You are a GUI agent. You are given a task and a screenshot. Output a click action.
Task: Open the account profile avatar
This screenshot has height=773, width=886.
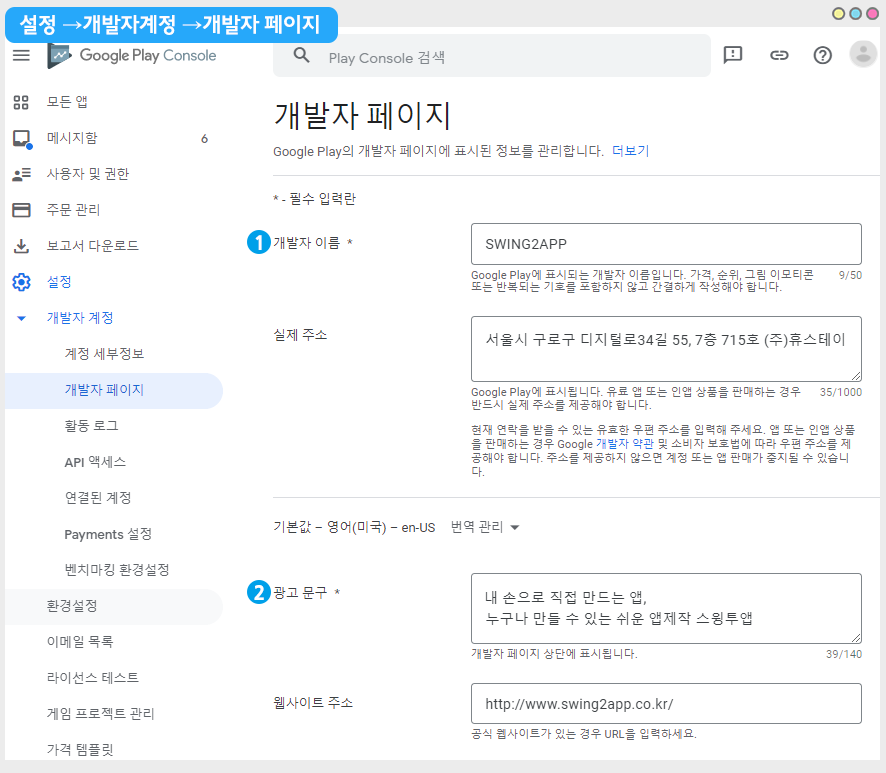tap(862, 55)
